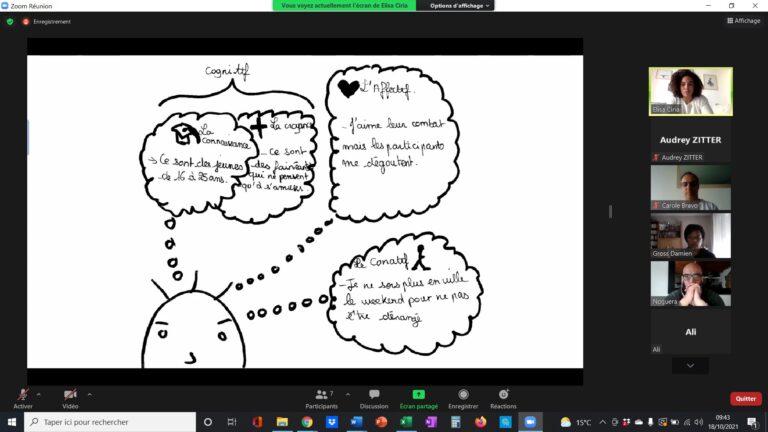Open the Options d'affichage dropdown
The image size is (768, 432).
pos(460,5)
